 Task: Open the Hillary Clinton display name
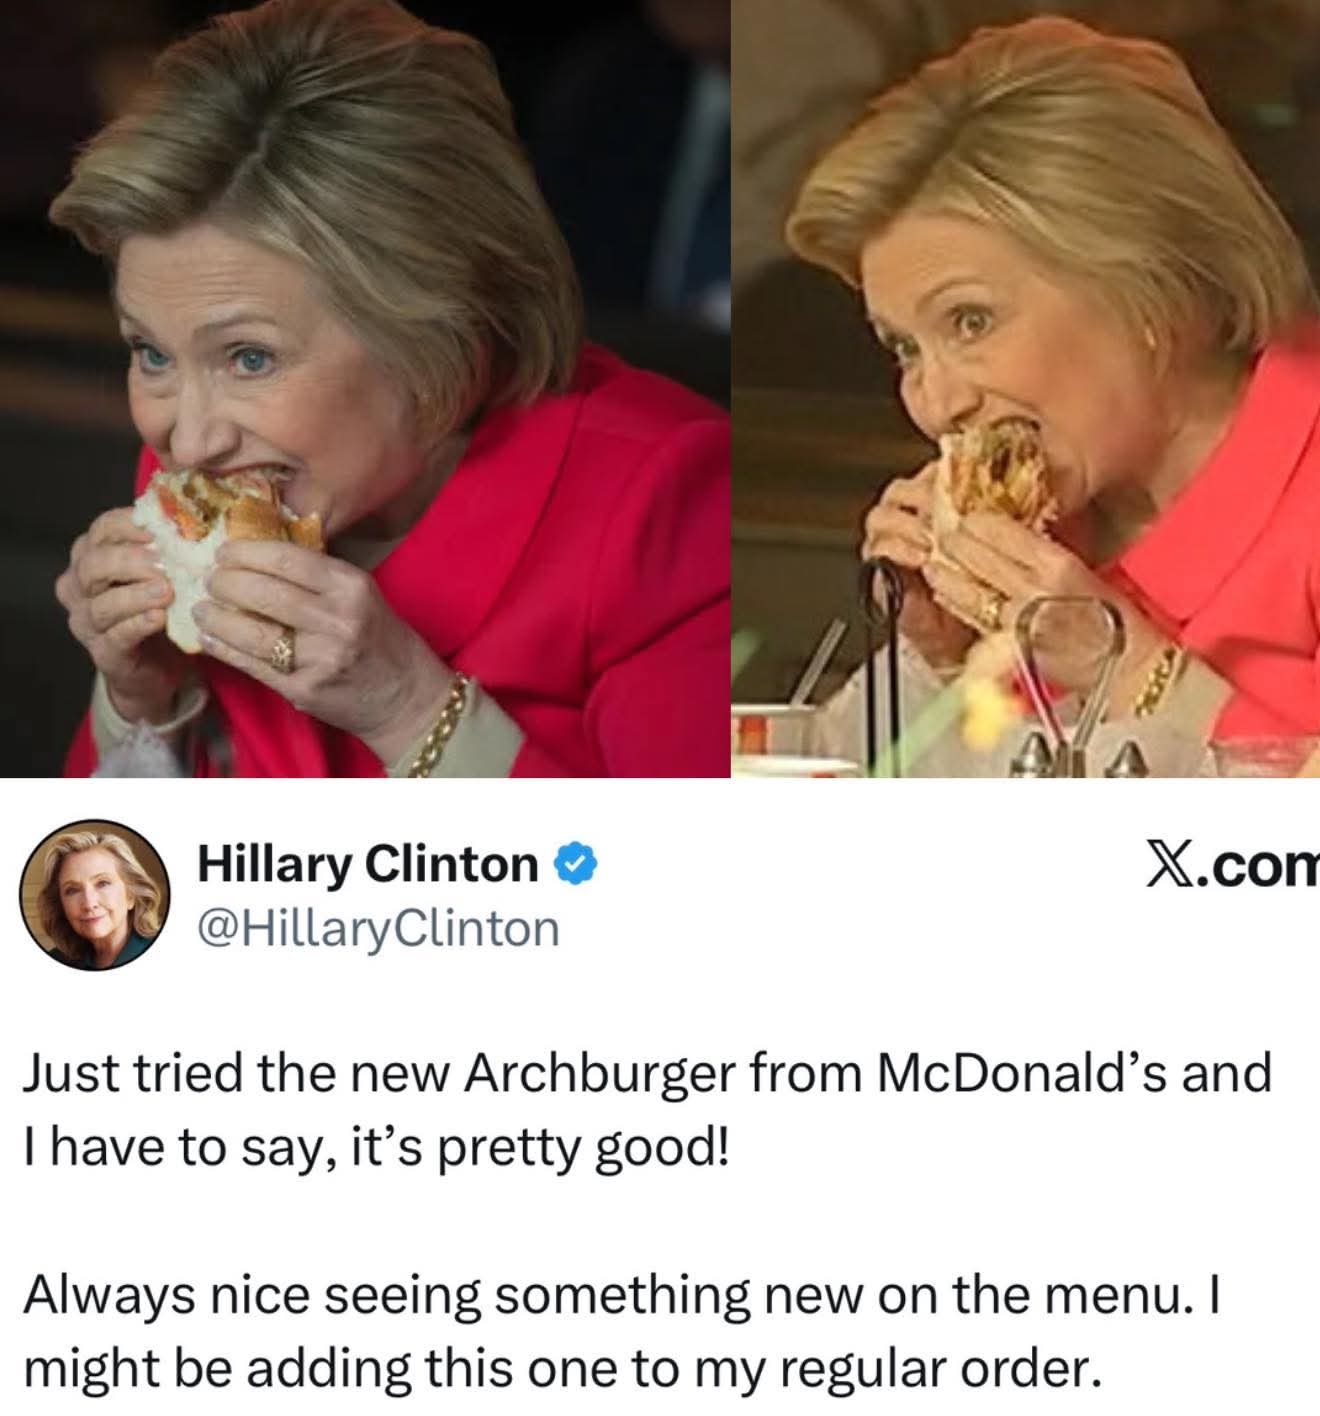point(368,863)
